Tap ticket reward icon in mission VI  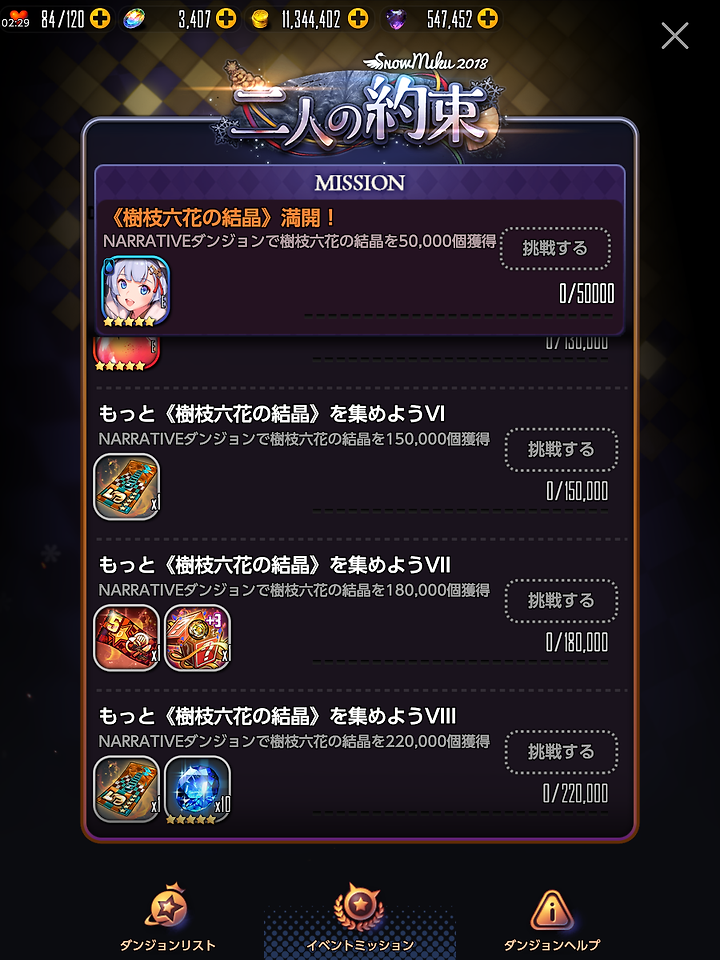click(127, 487)
